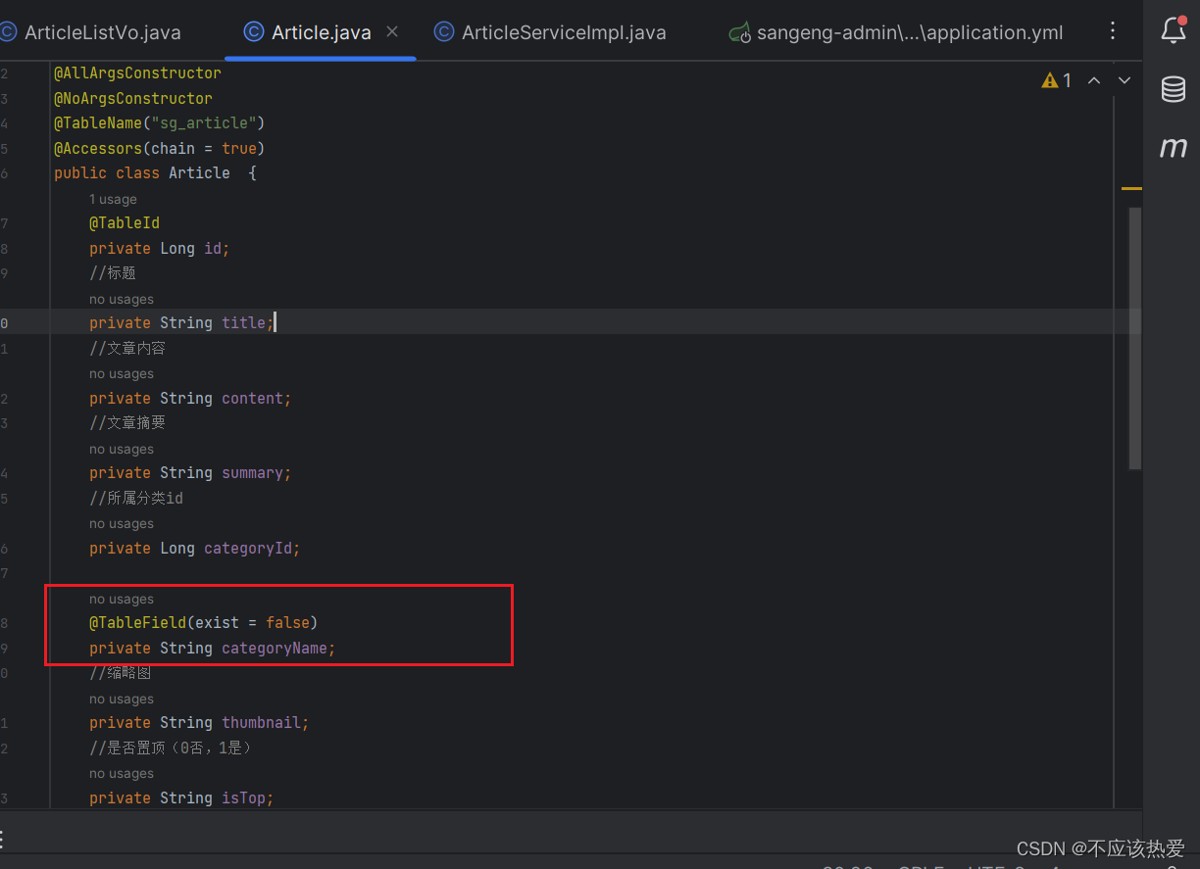The image size is (1200, 869).
Task: Click the @AllArgsConstructor annotation
Action: click(x=138, y=73)
